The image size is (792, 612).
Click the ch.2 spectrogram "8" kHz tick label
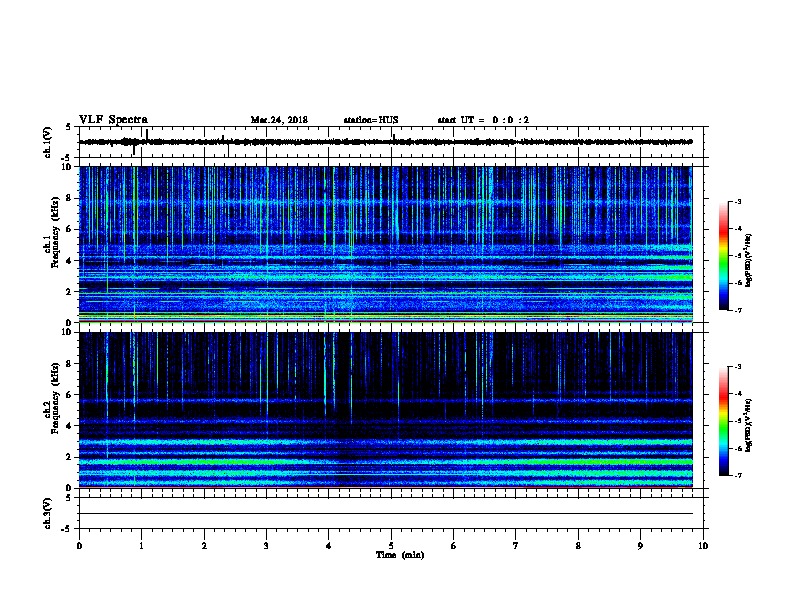(x=71, y=364)
